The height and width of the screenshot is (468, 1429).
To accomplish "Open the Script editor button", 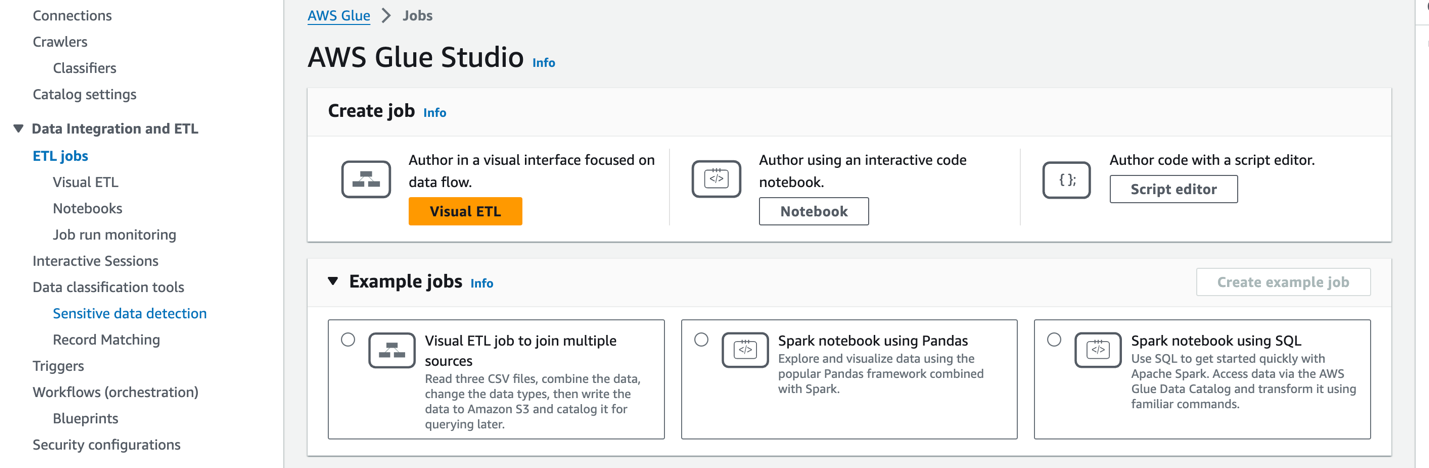I will (1173, 189).
